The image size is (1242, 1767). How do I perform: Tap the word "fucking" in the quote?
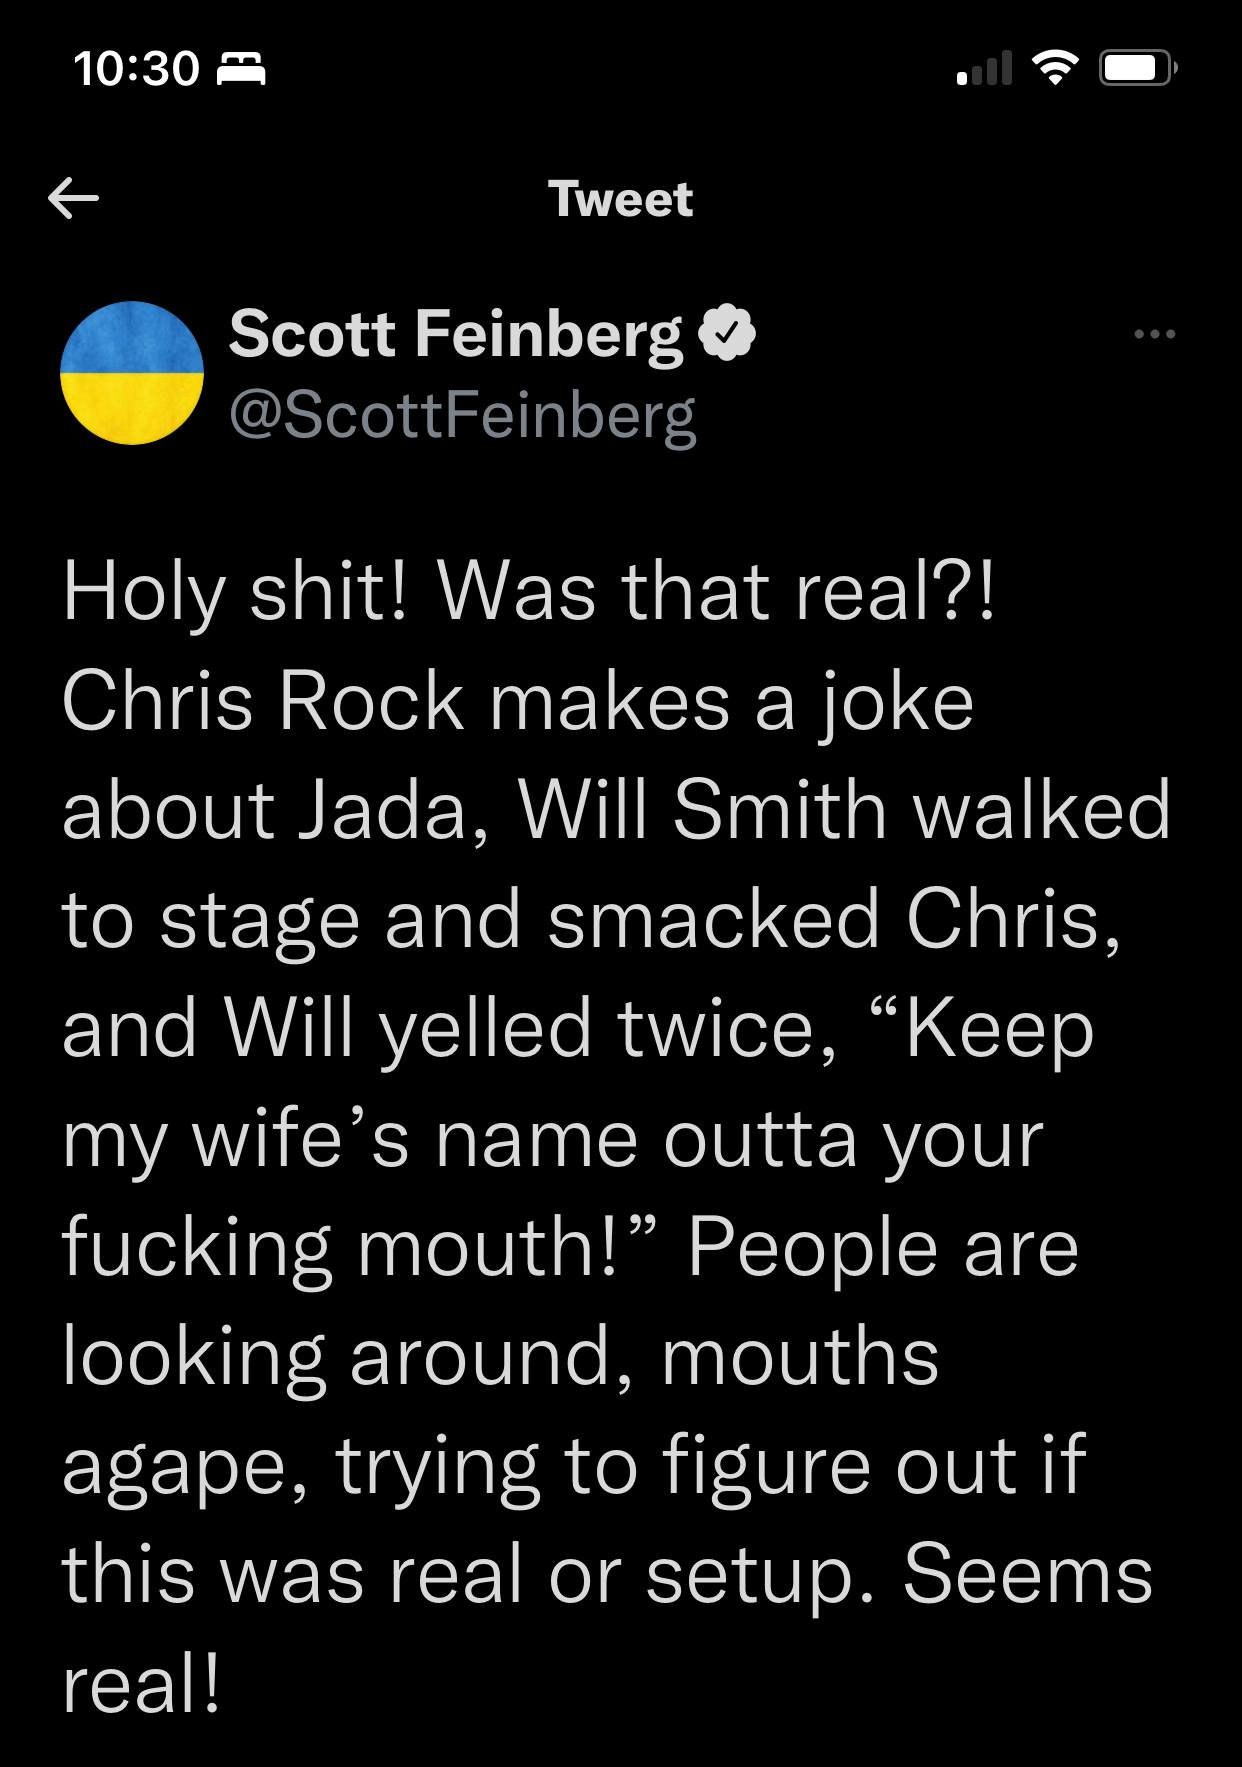(x=197, y=1248)
